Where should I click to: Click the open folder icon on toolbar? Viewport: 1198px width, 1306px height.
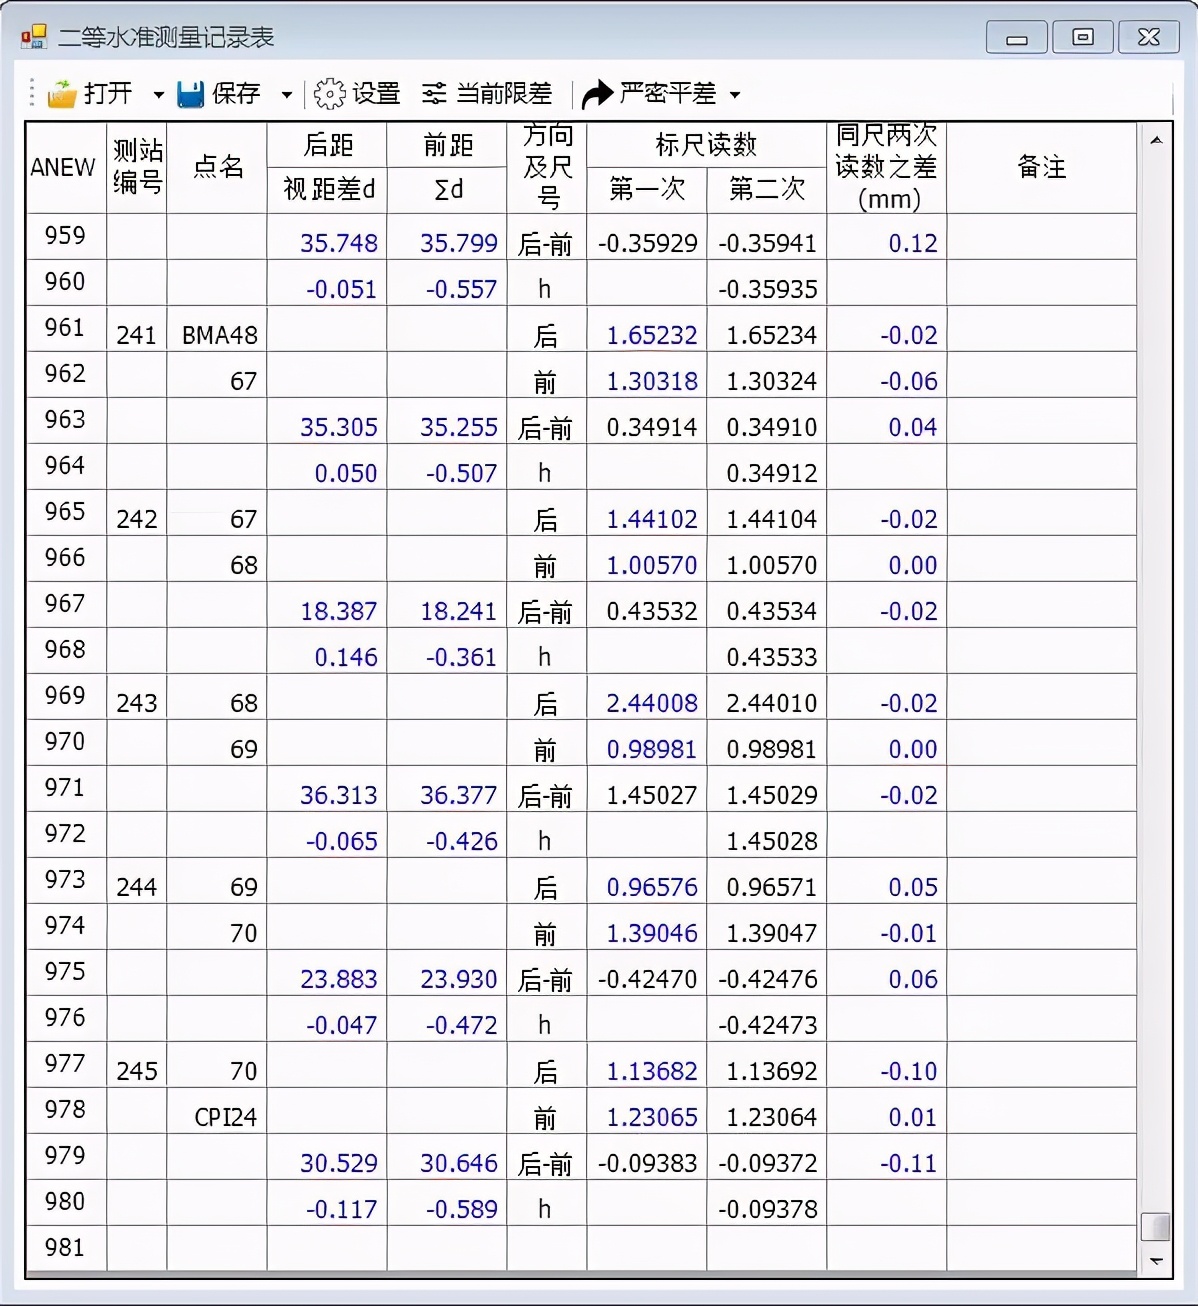pyautogui.click(x=62, y=93)
